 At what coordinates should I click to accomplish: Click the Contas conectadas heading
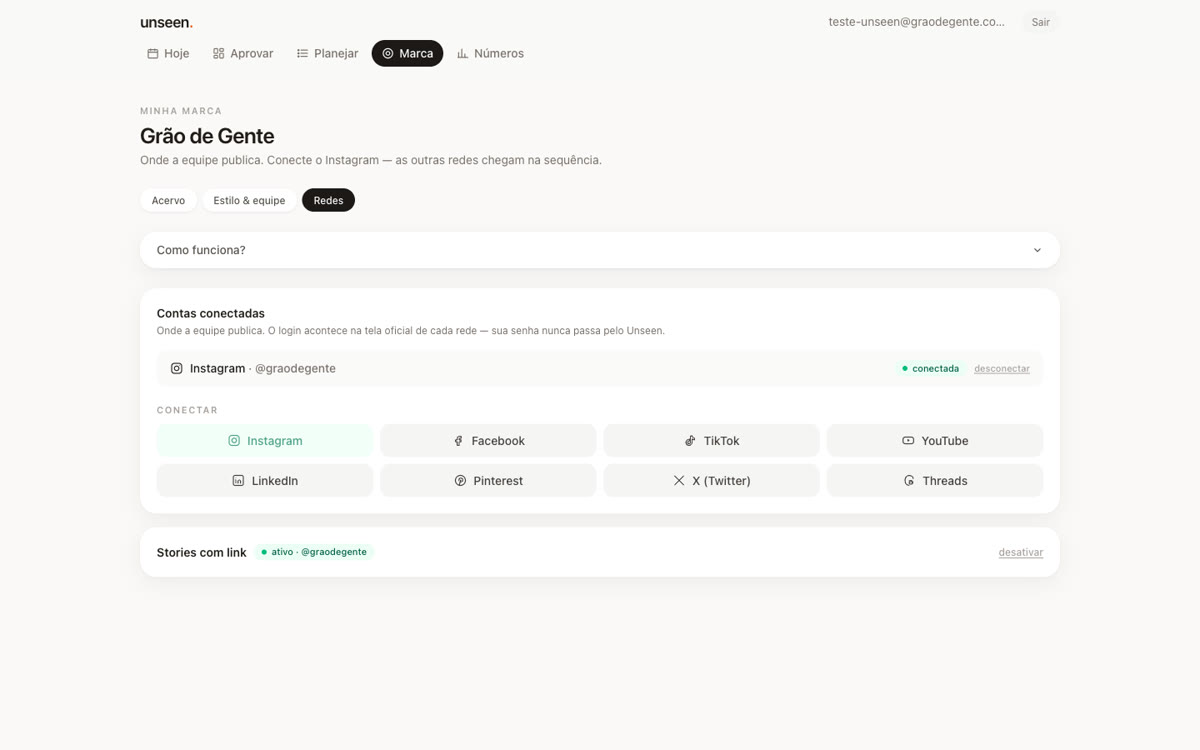(x=211, y=313)
